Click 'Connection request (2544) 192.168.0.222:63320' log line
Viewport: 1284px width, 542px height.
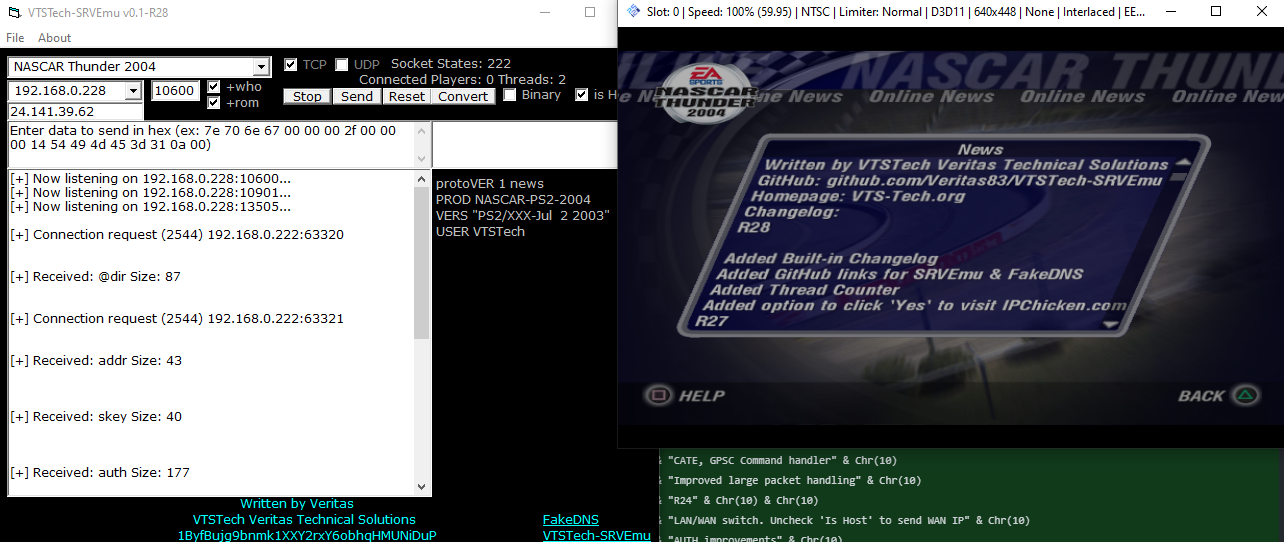[x=177, y=234]
